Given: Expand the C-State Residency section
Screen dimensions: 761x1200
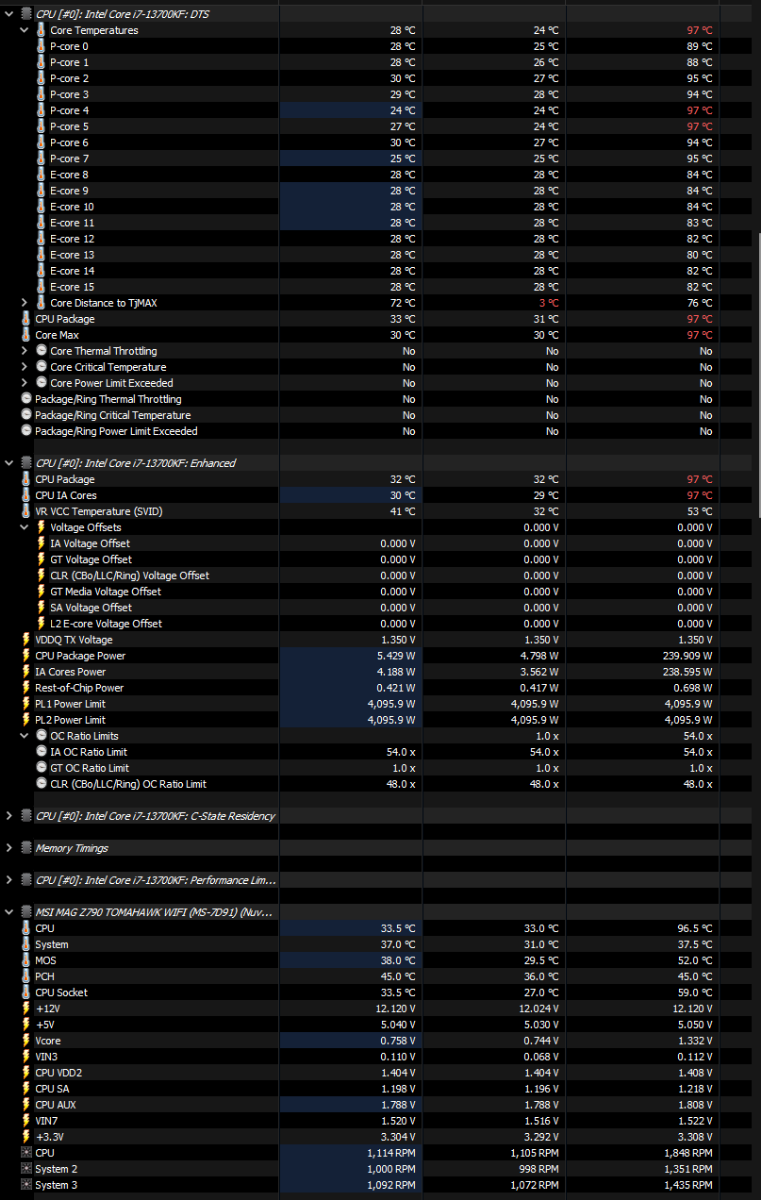Looking at the screenshot, I should 9,816.
